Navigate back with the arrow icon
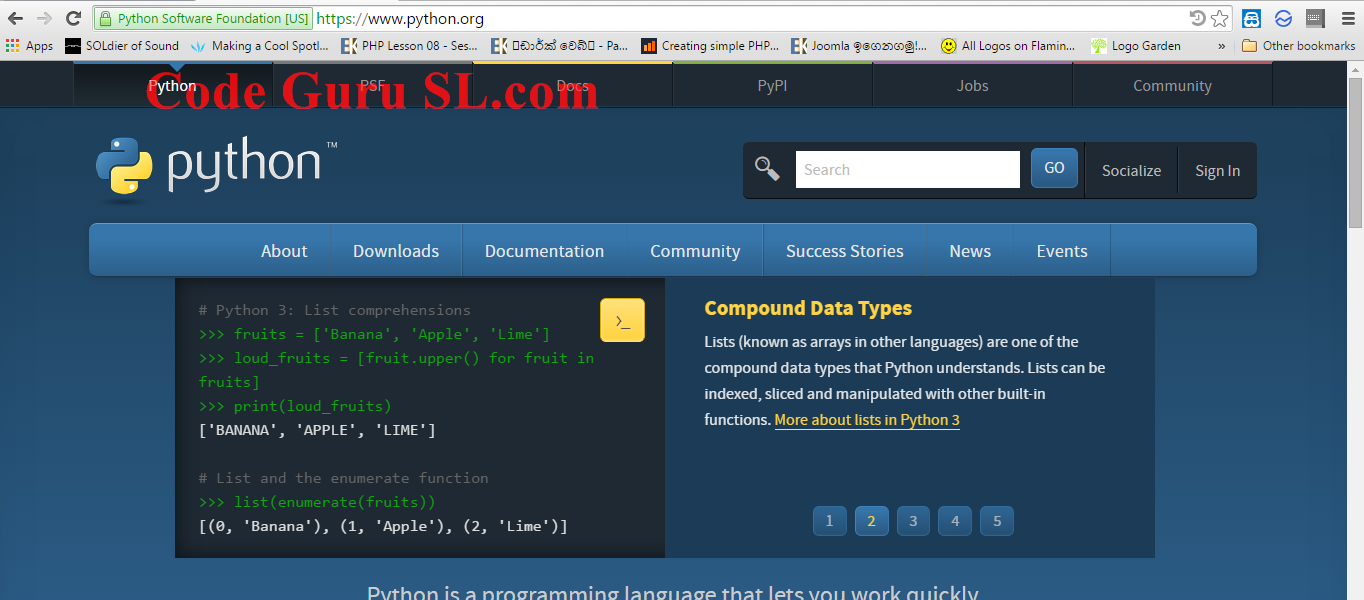1364x600 pixels. click(15, 17)
